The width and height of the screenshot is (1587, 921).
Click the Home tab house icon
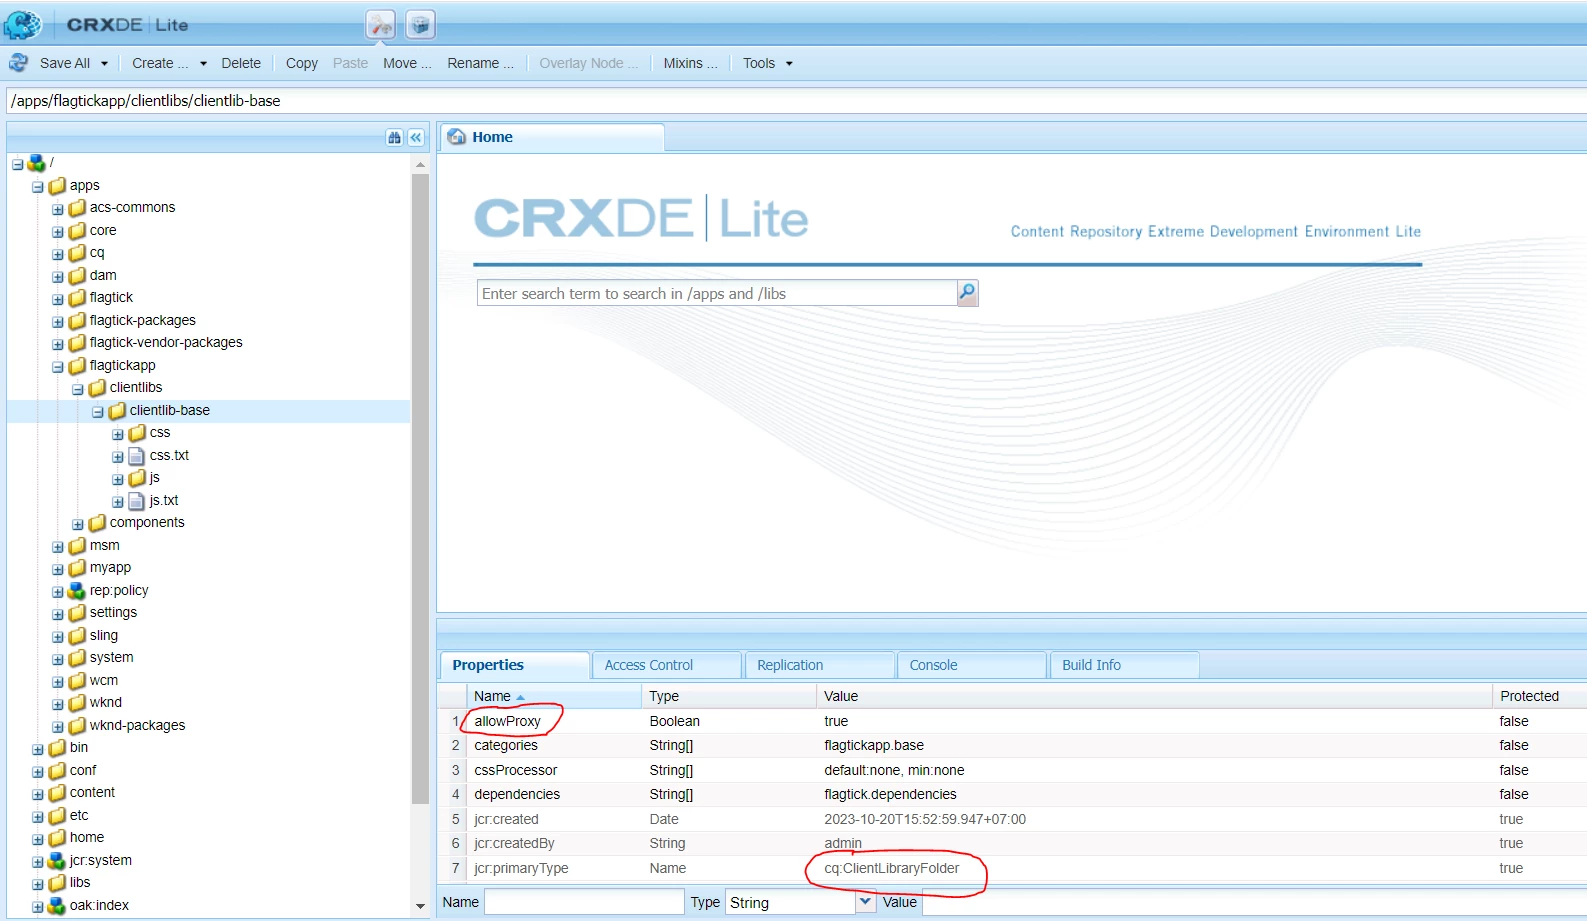(457, 137)
